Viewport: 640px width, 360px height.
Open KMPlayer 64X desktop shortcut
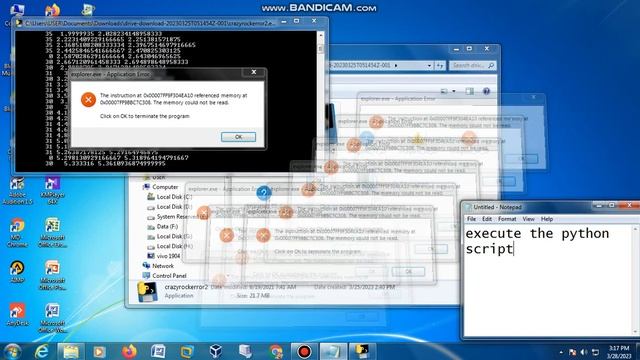[x=53, y=191]
